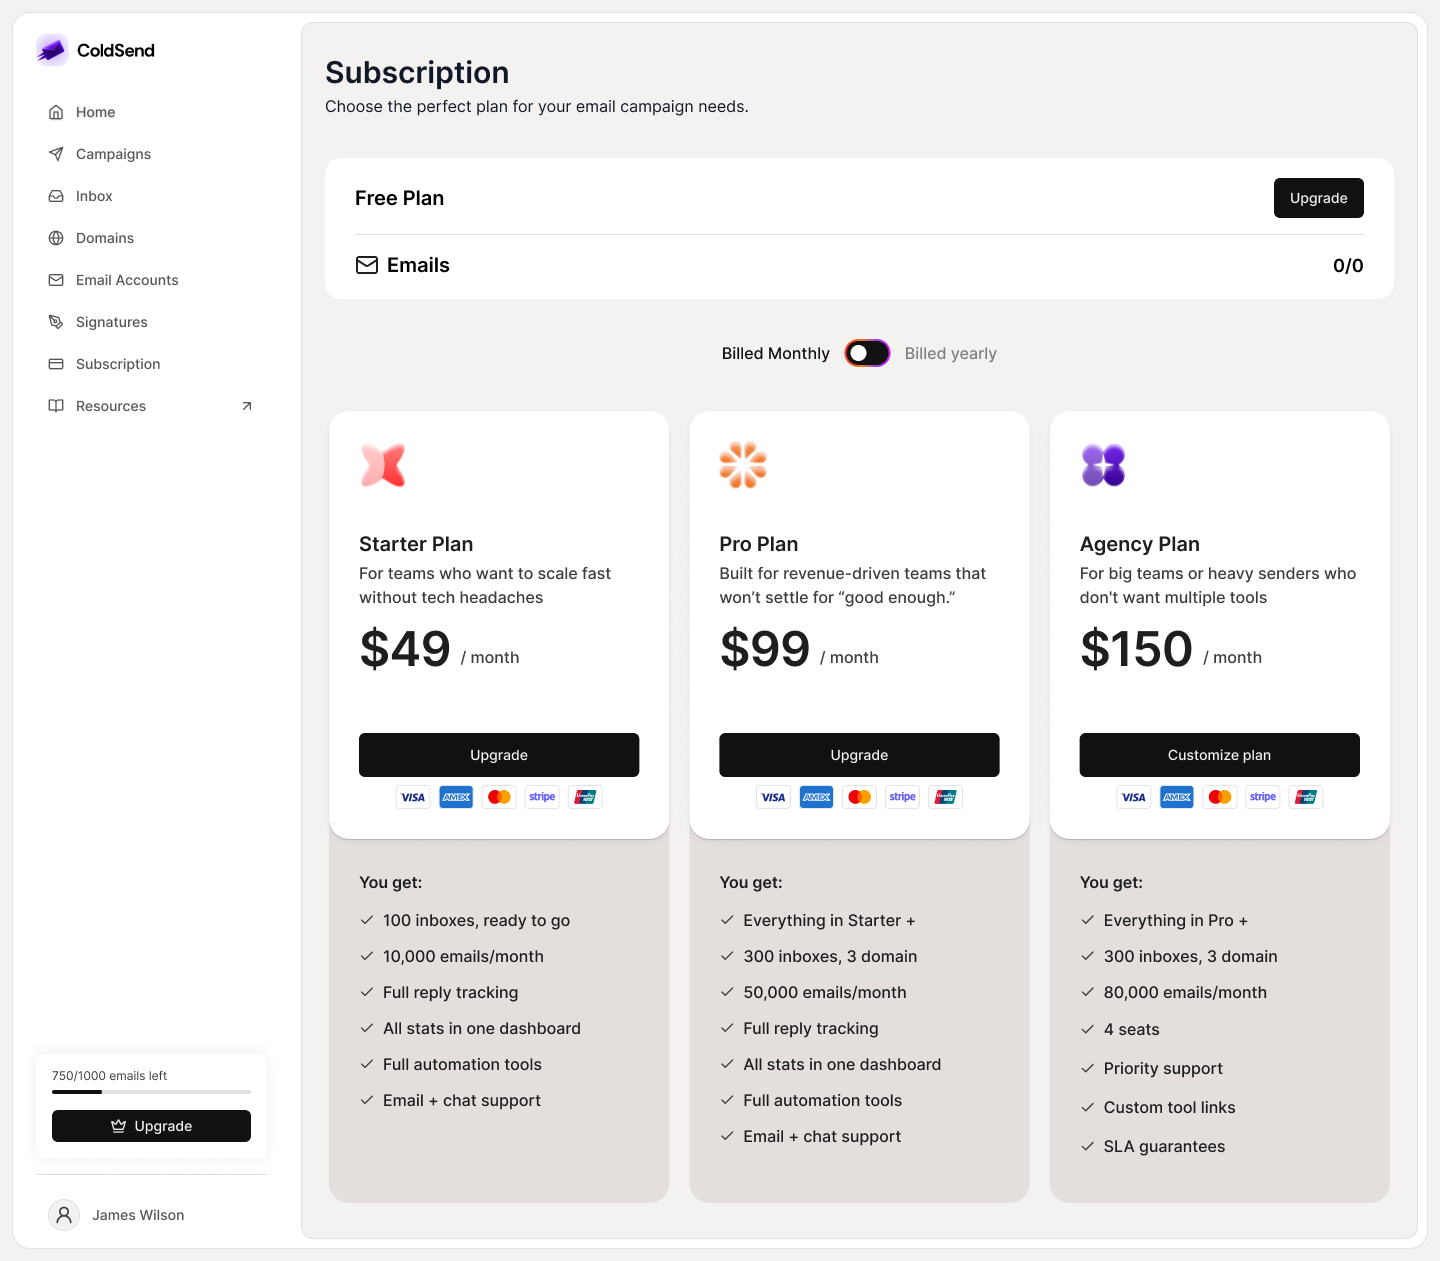Click Upgrade under the Pro Plan
1440x1261 pixels.
click(859, 755)
